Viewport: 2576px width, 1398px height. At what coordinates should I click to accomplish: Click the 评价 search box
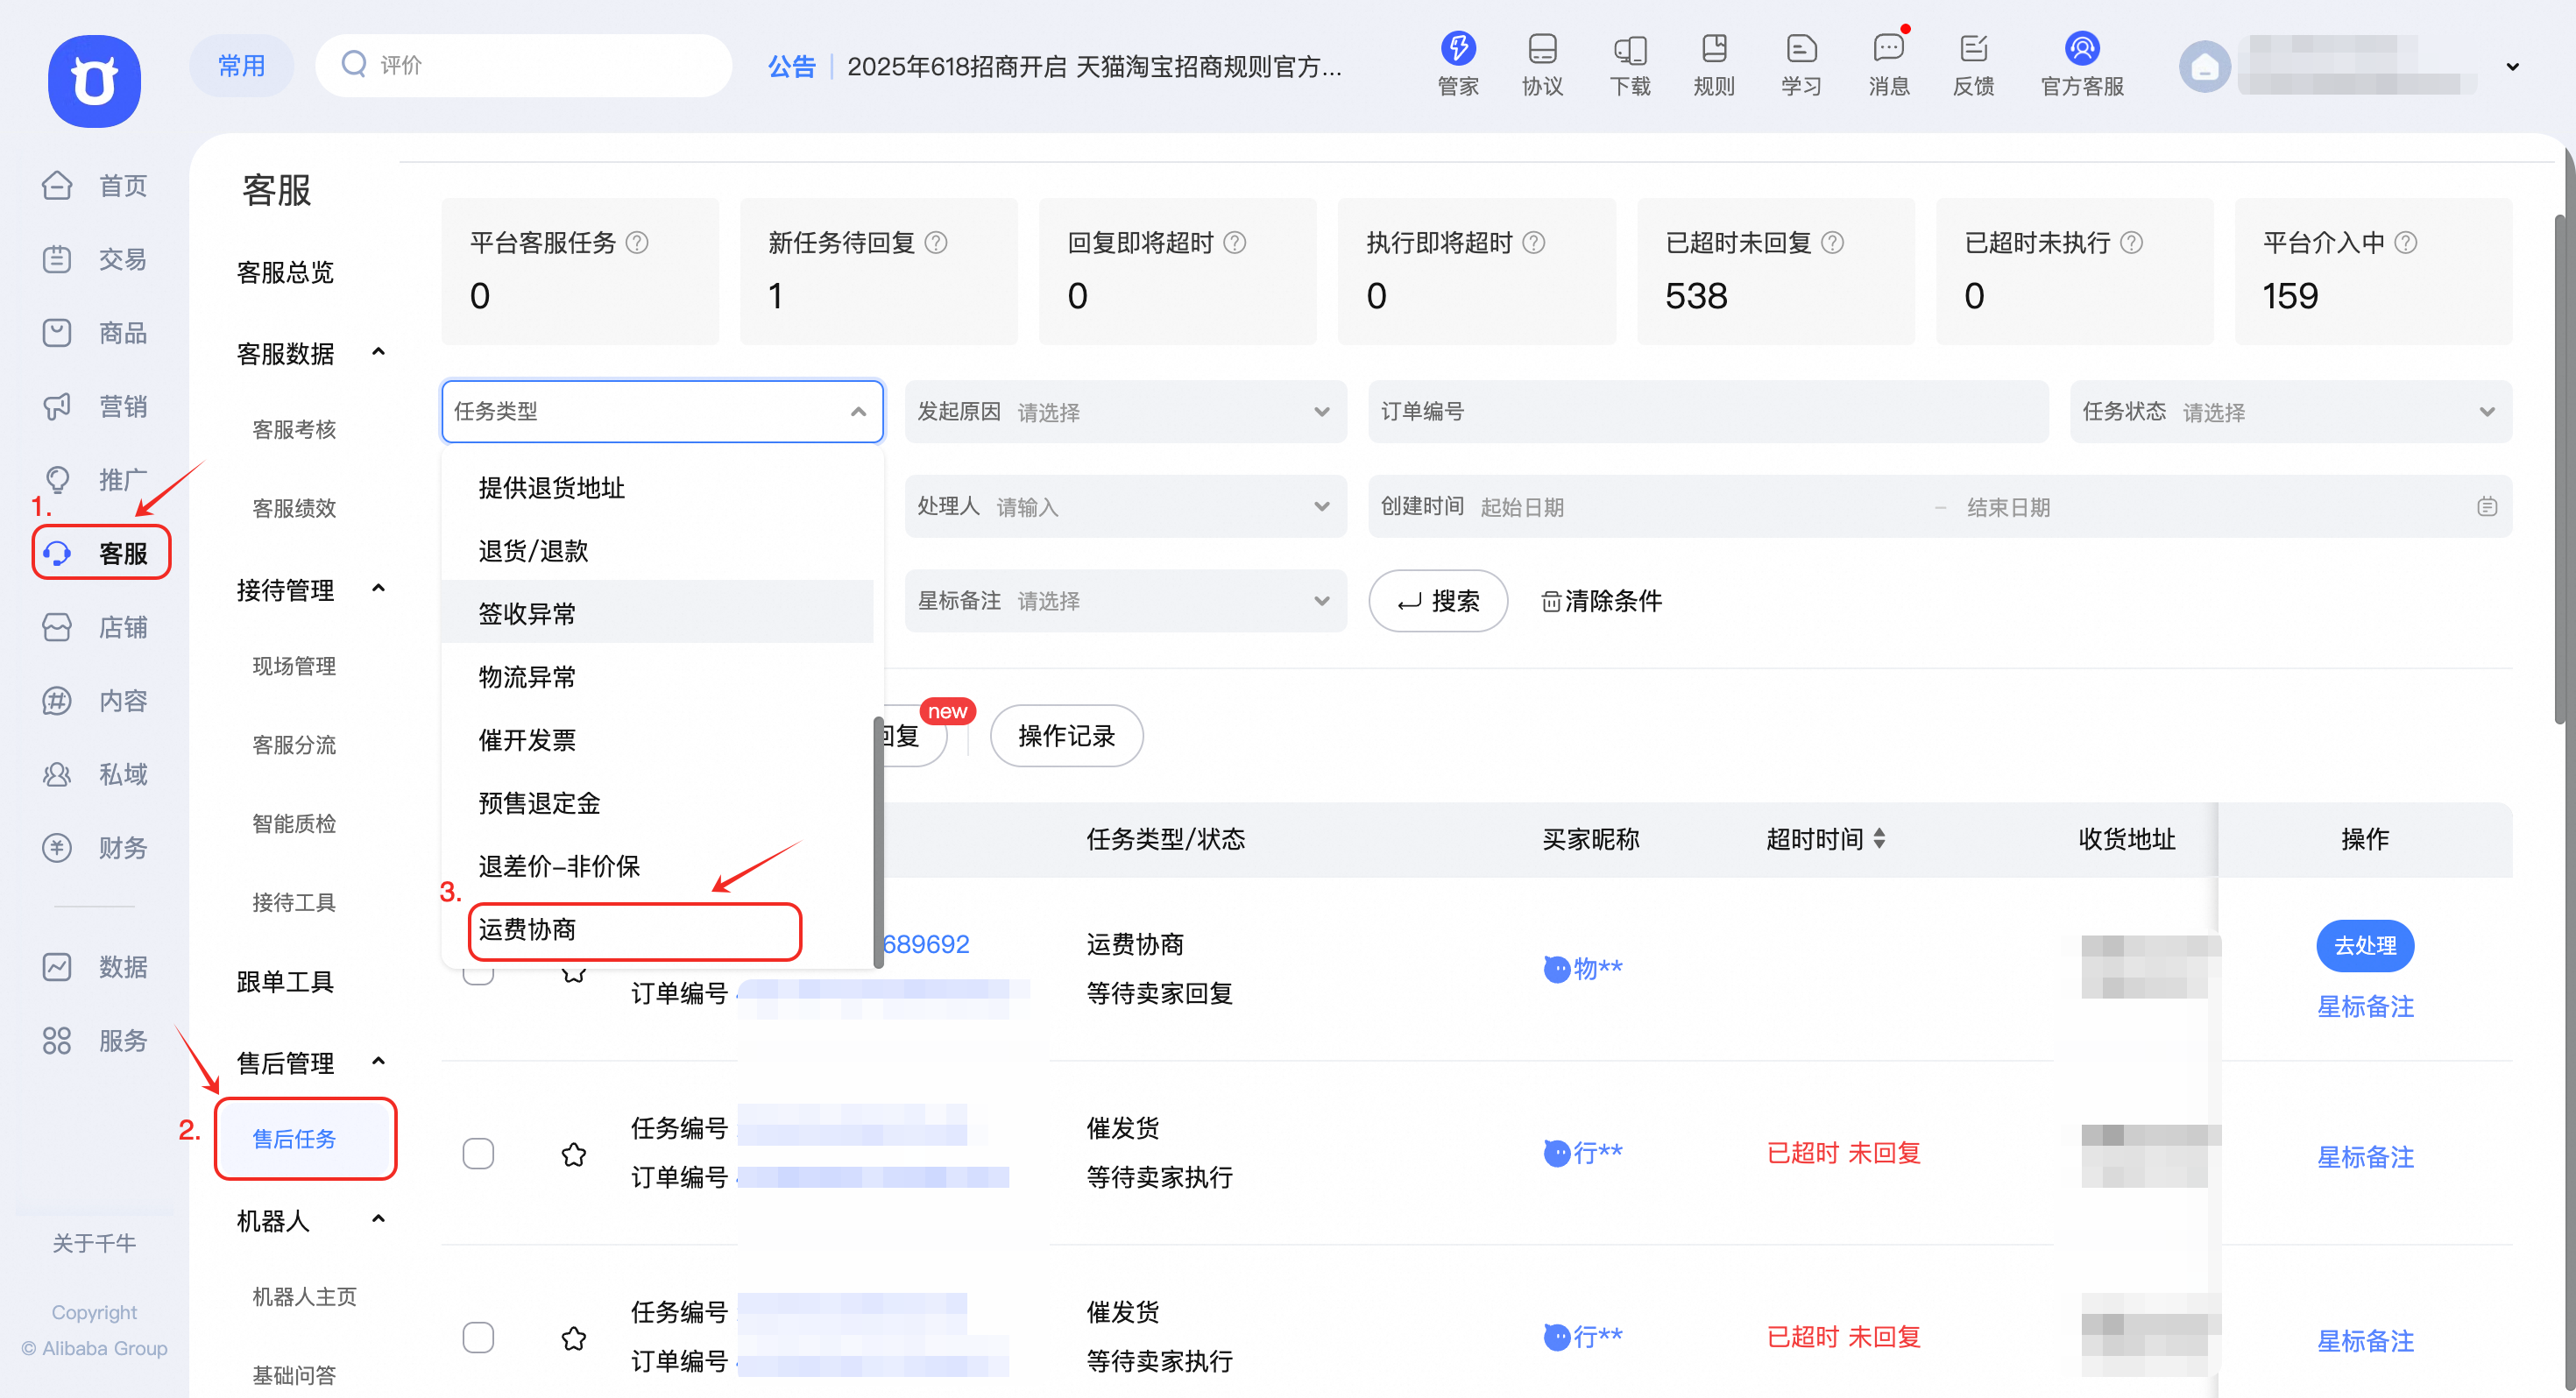(524, 66)
